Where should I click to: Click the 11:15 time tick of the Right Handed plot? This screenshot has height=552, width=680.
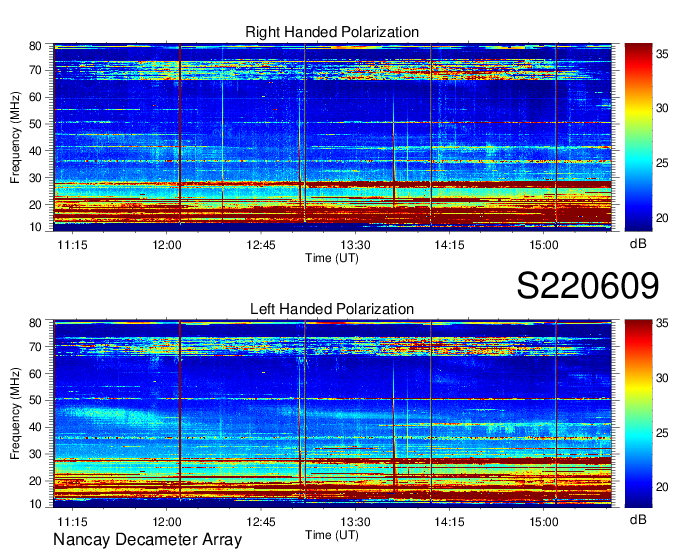click(72, 245)
